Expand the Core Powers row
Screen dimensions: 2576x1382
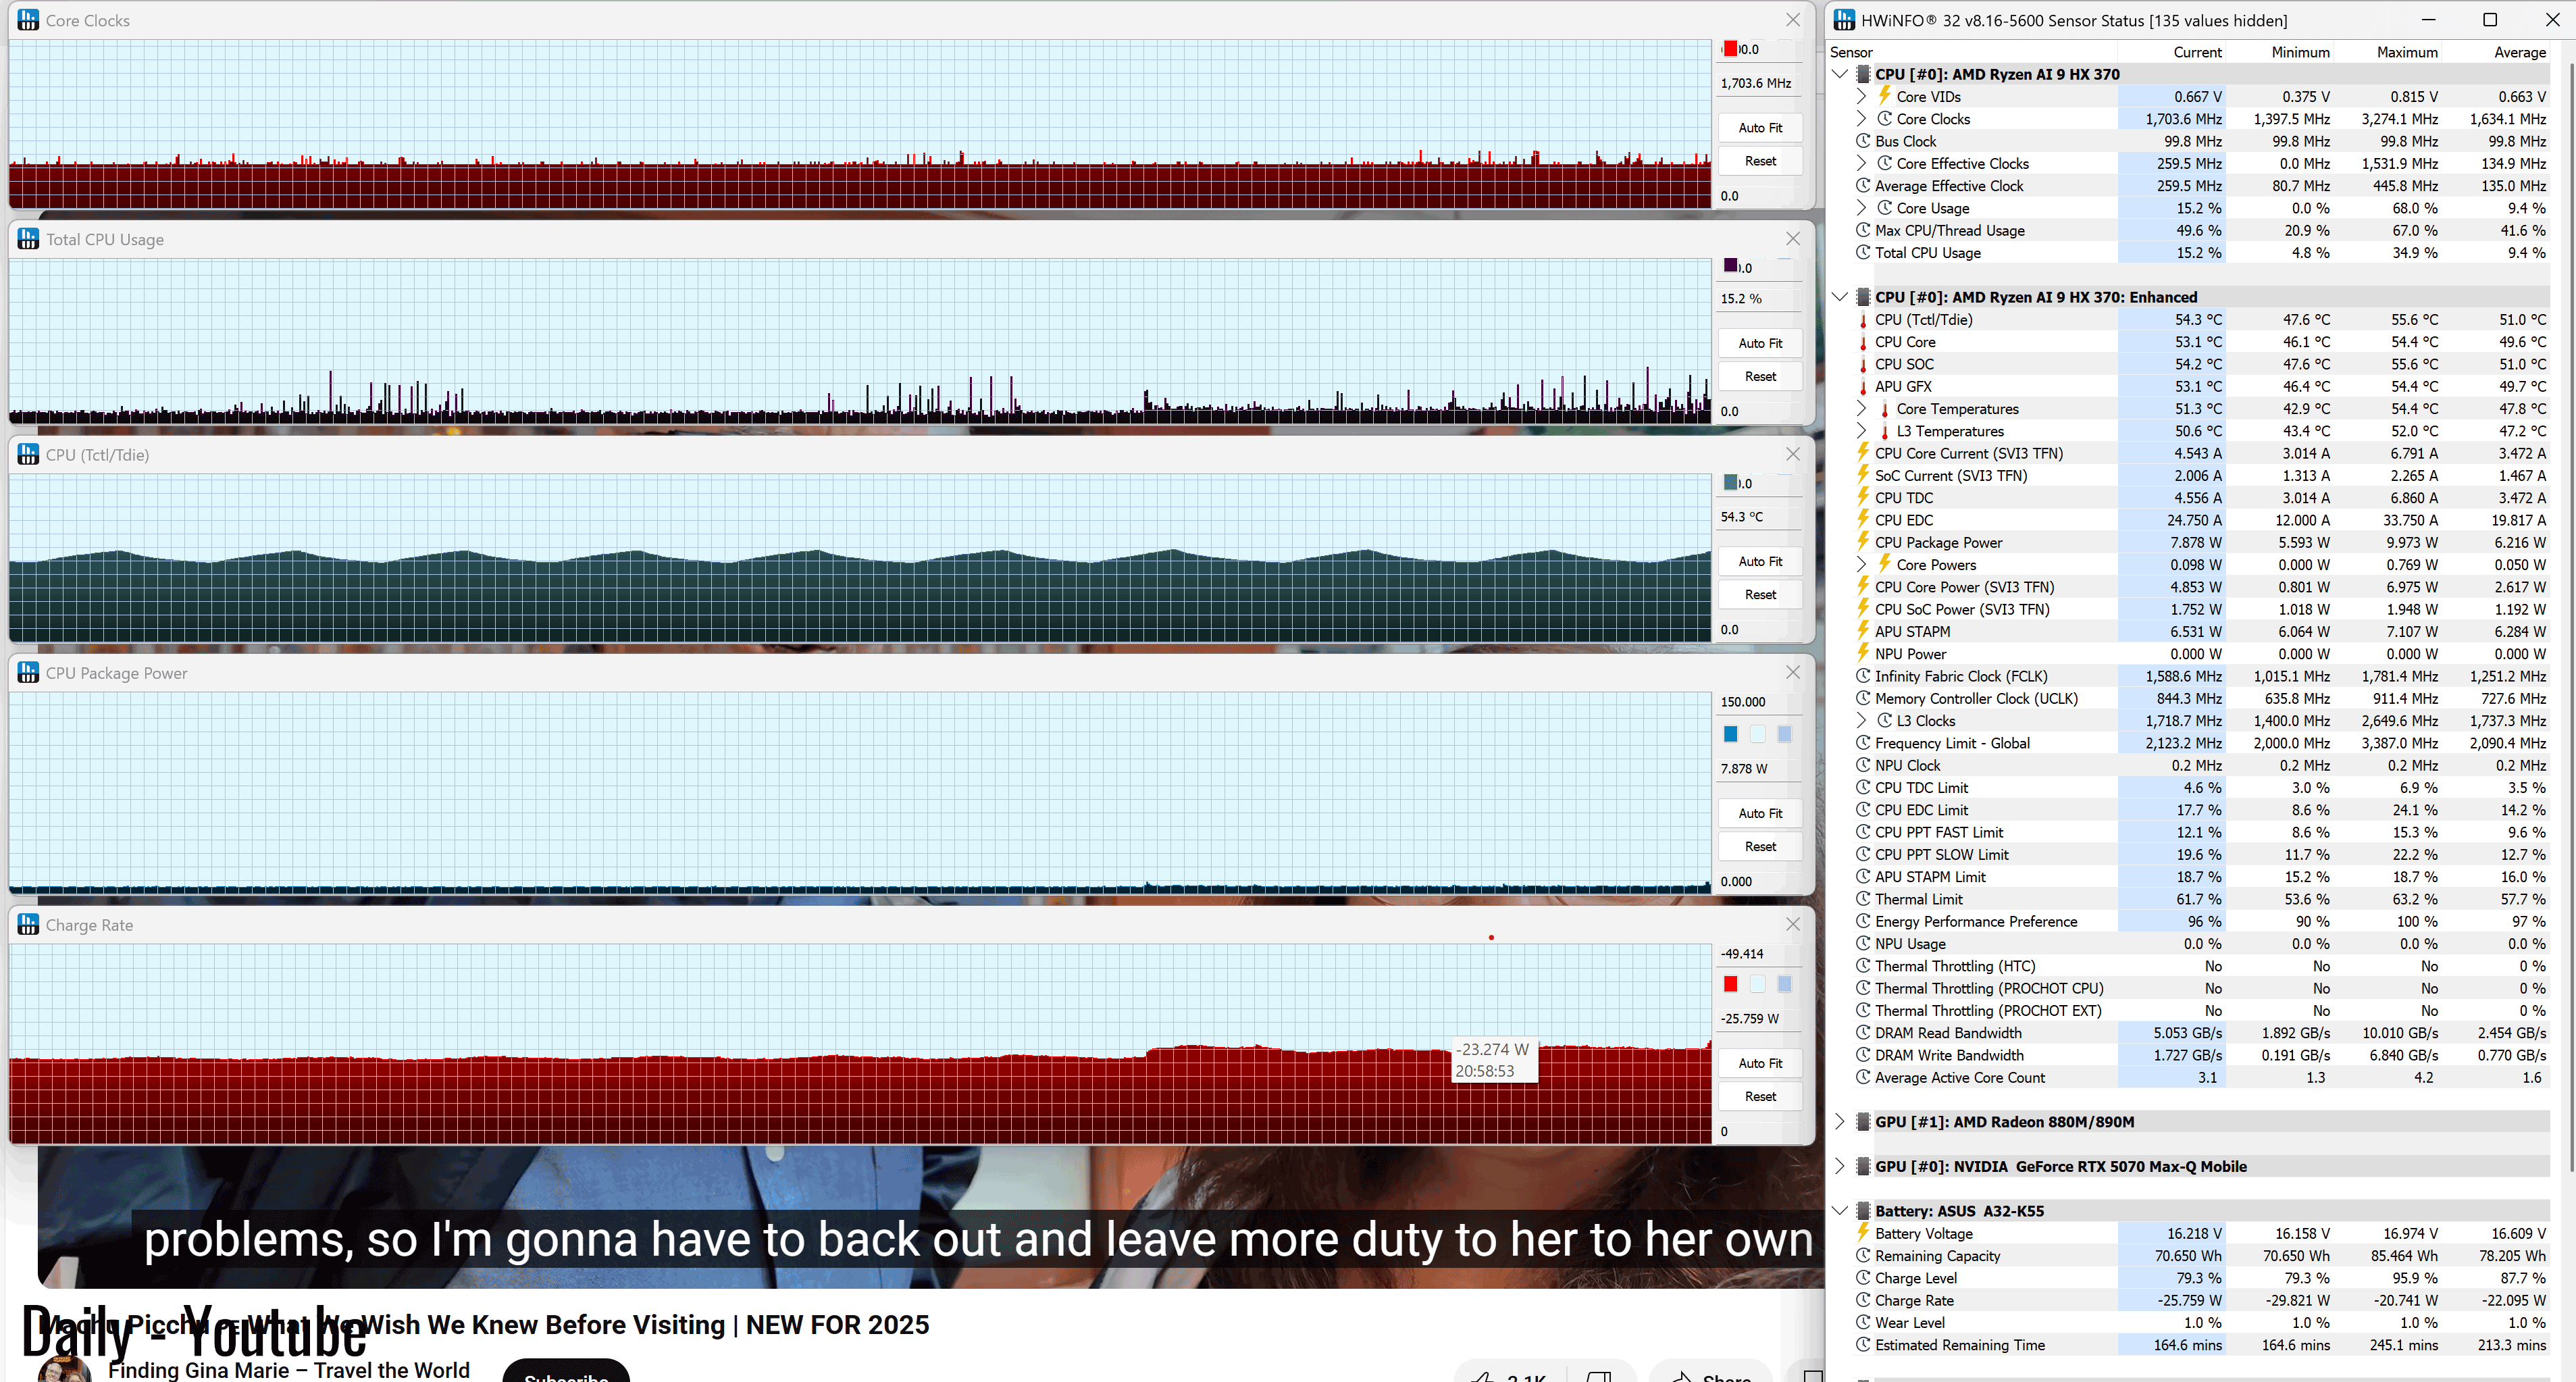[1861, 564]
